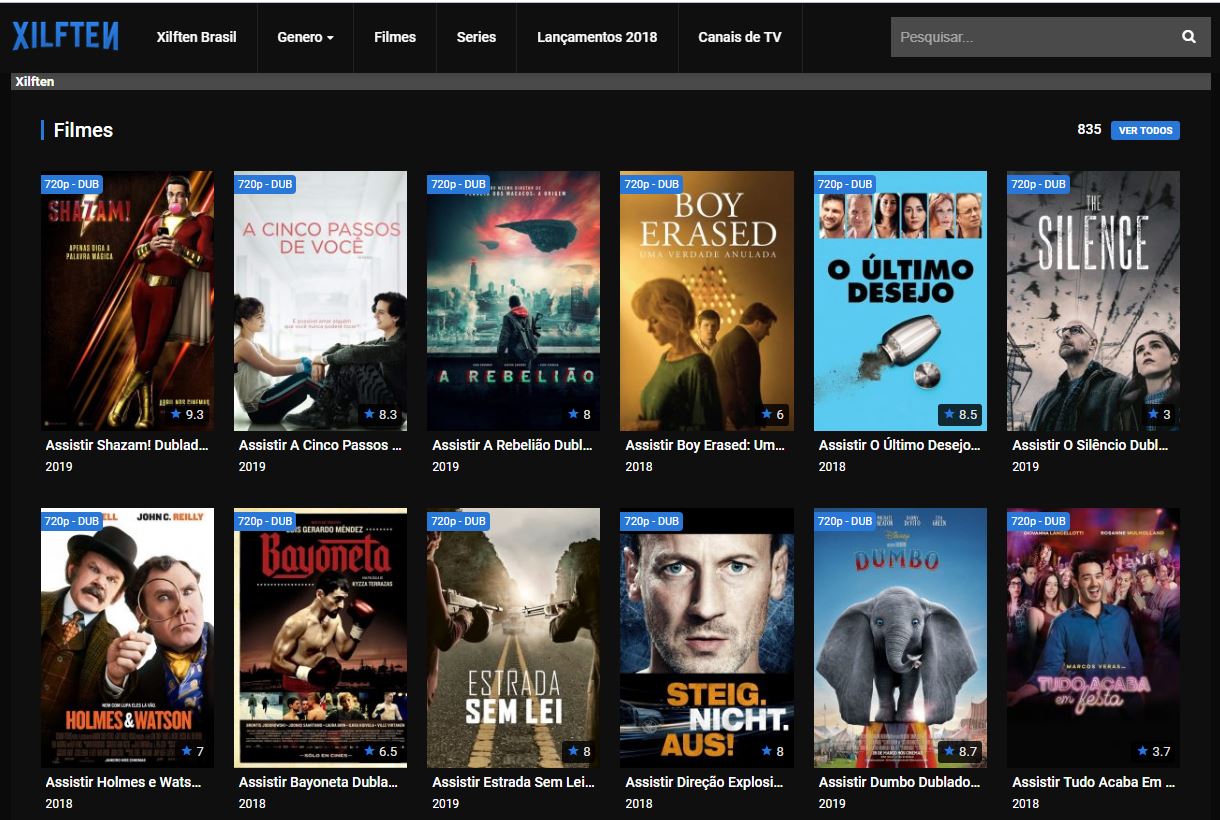
Task: Click the star rating on Shazam poster
Action: [x=188, y=414]
